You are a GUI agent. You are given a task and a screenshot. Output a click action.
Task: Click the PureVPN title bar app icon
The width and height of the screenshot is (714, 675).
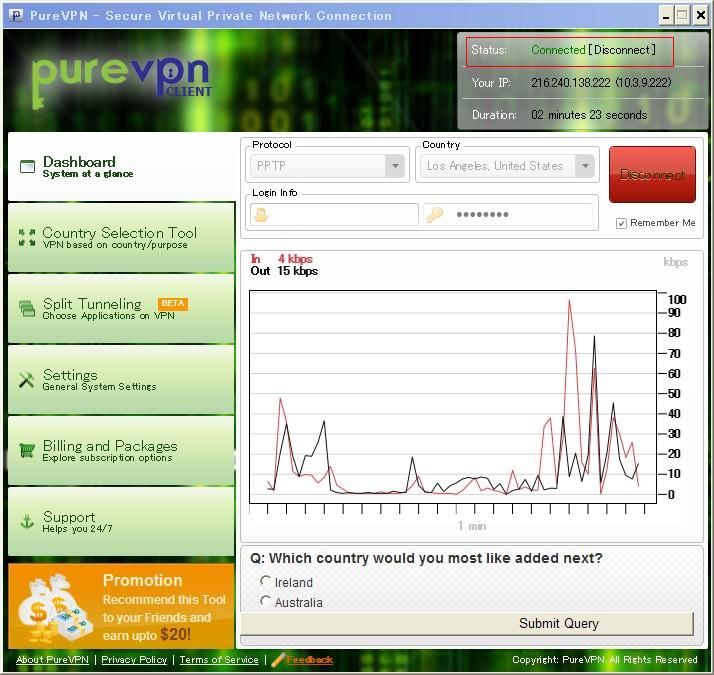(x=16, y=15)
